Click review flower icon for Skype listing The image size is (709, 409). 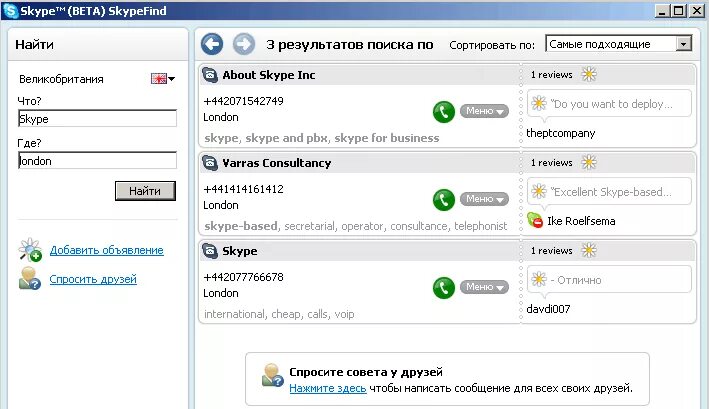tap(589, 250)
